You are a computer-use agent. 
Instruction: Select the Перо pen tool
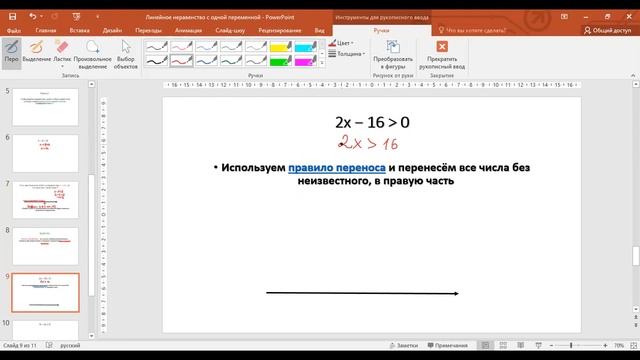click(11, 52)
